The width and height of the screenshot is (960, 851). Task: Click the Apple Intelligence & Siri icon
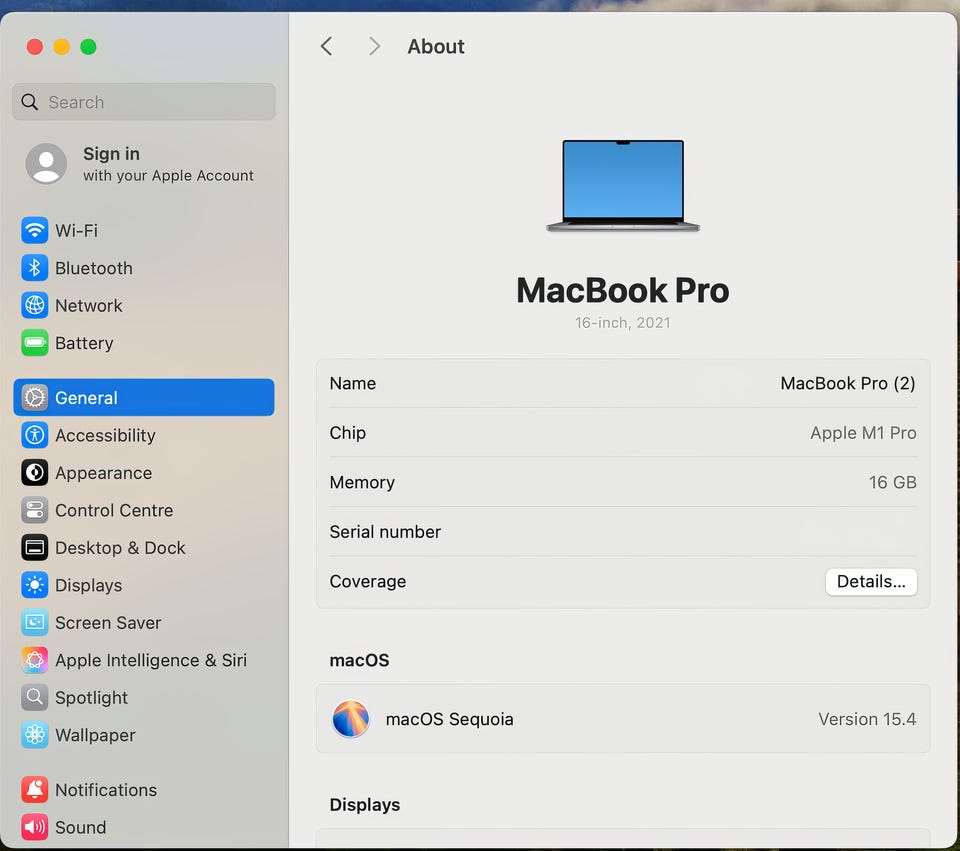pos(35,660)
